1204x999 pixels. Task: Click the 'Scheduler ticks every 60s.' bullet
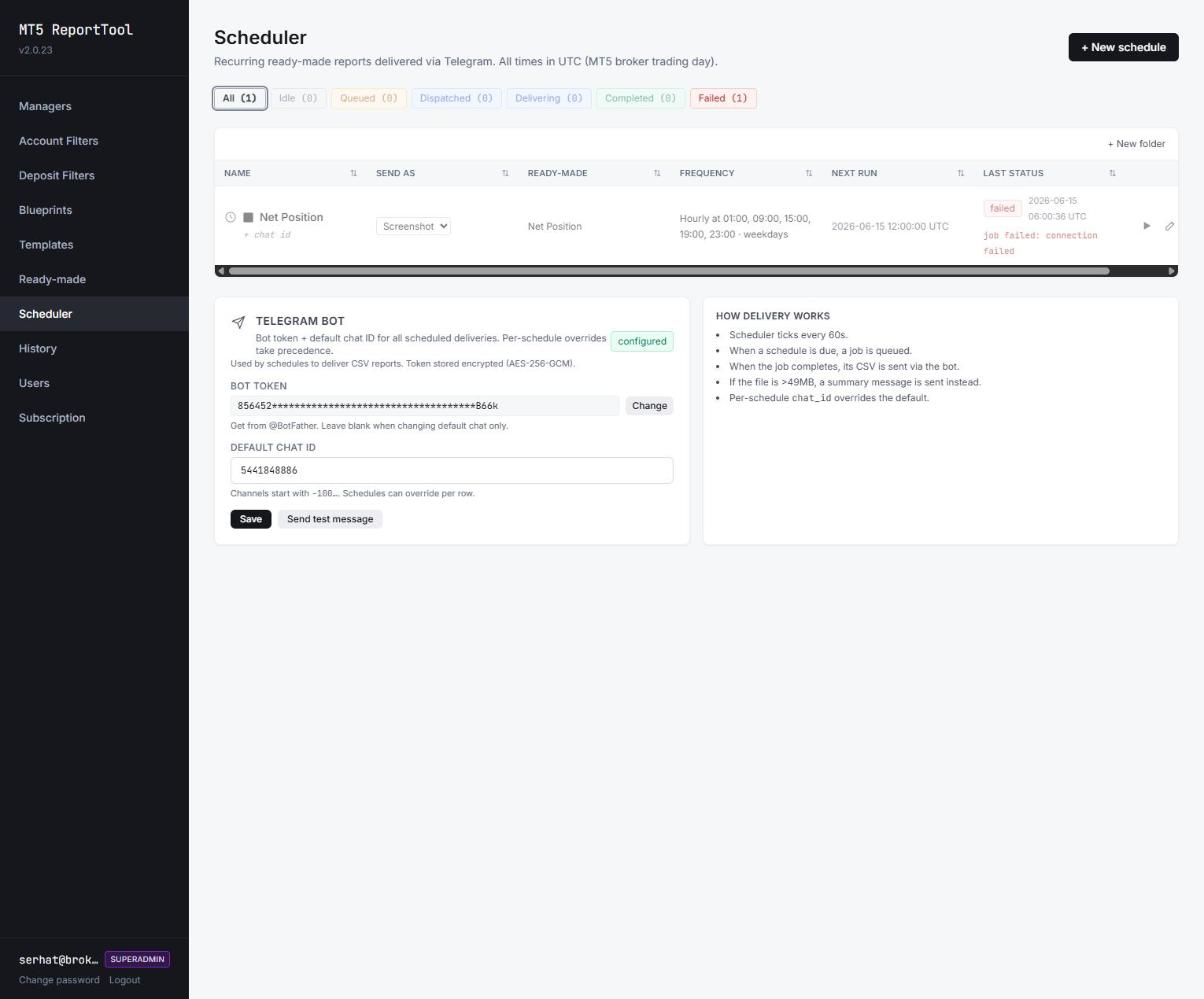click(x=788, y=335)
